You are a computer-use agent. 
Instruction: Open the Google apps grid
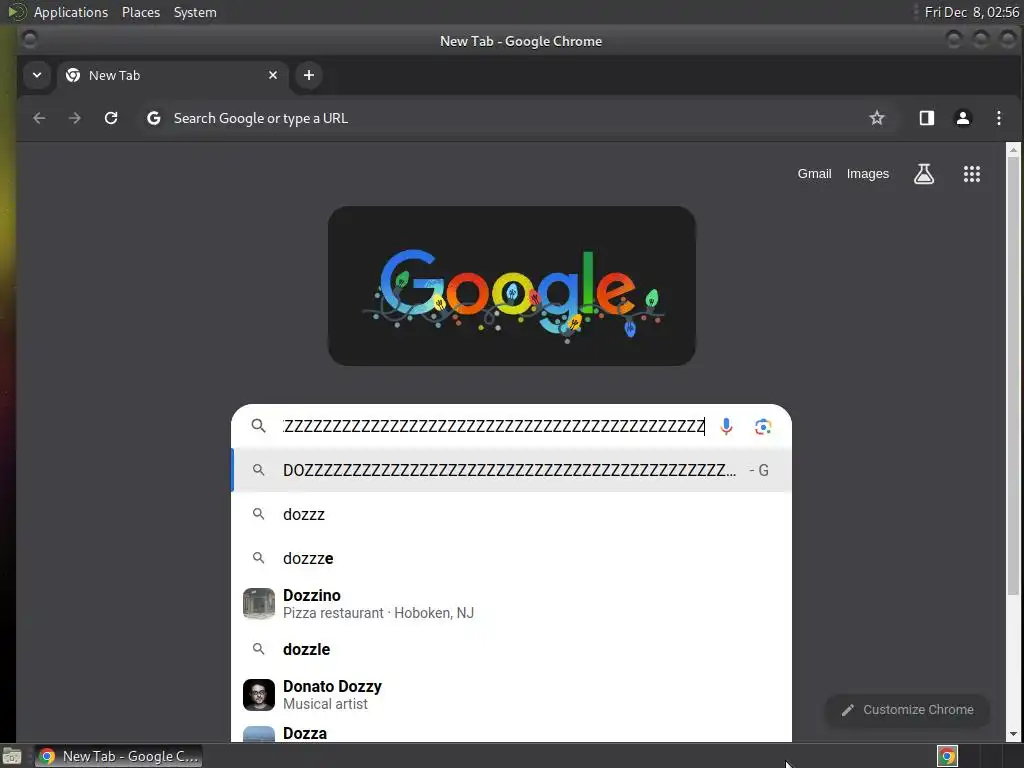tap(972, 174)
